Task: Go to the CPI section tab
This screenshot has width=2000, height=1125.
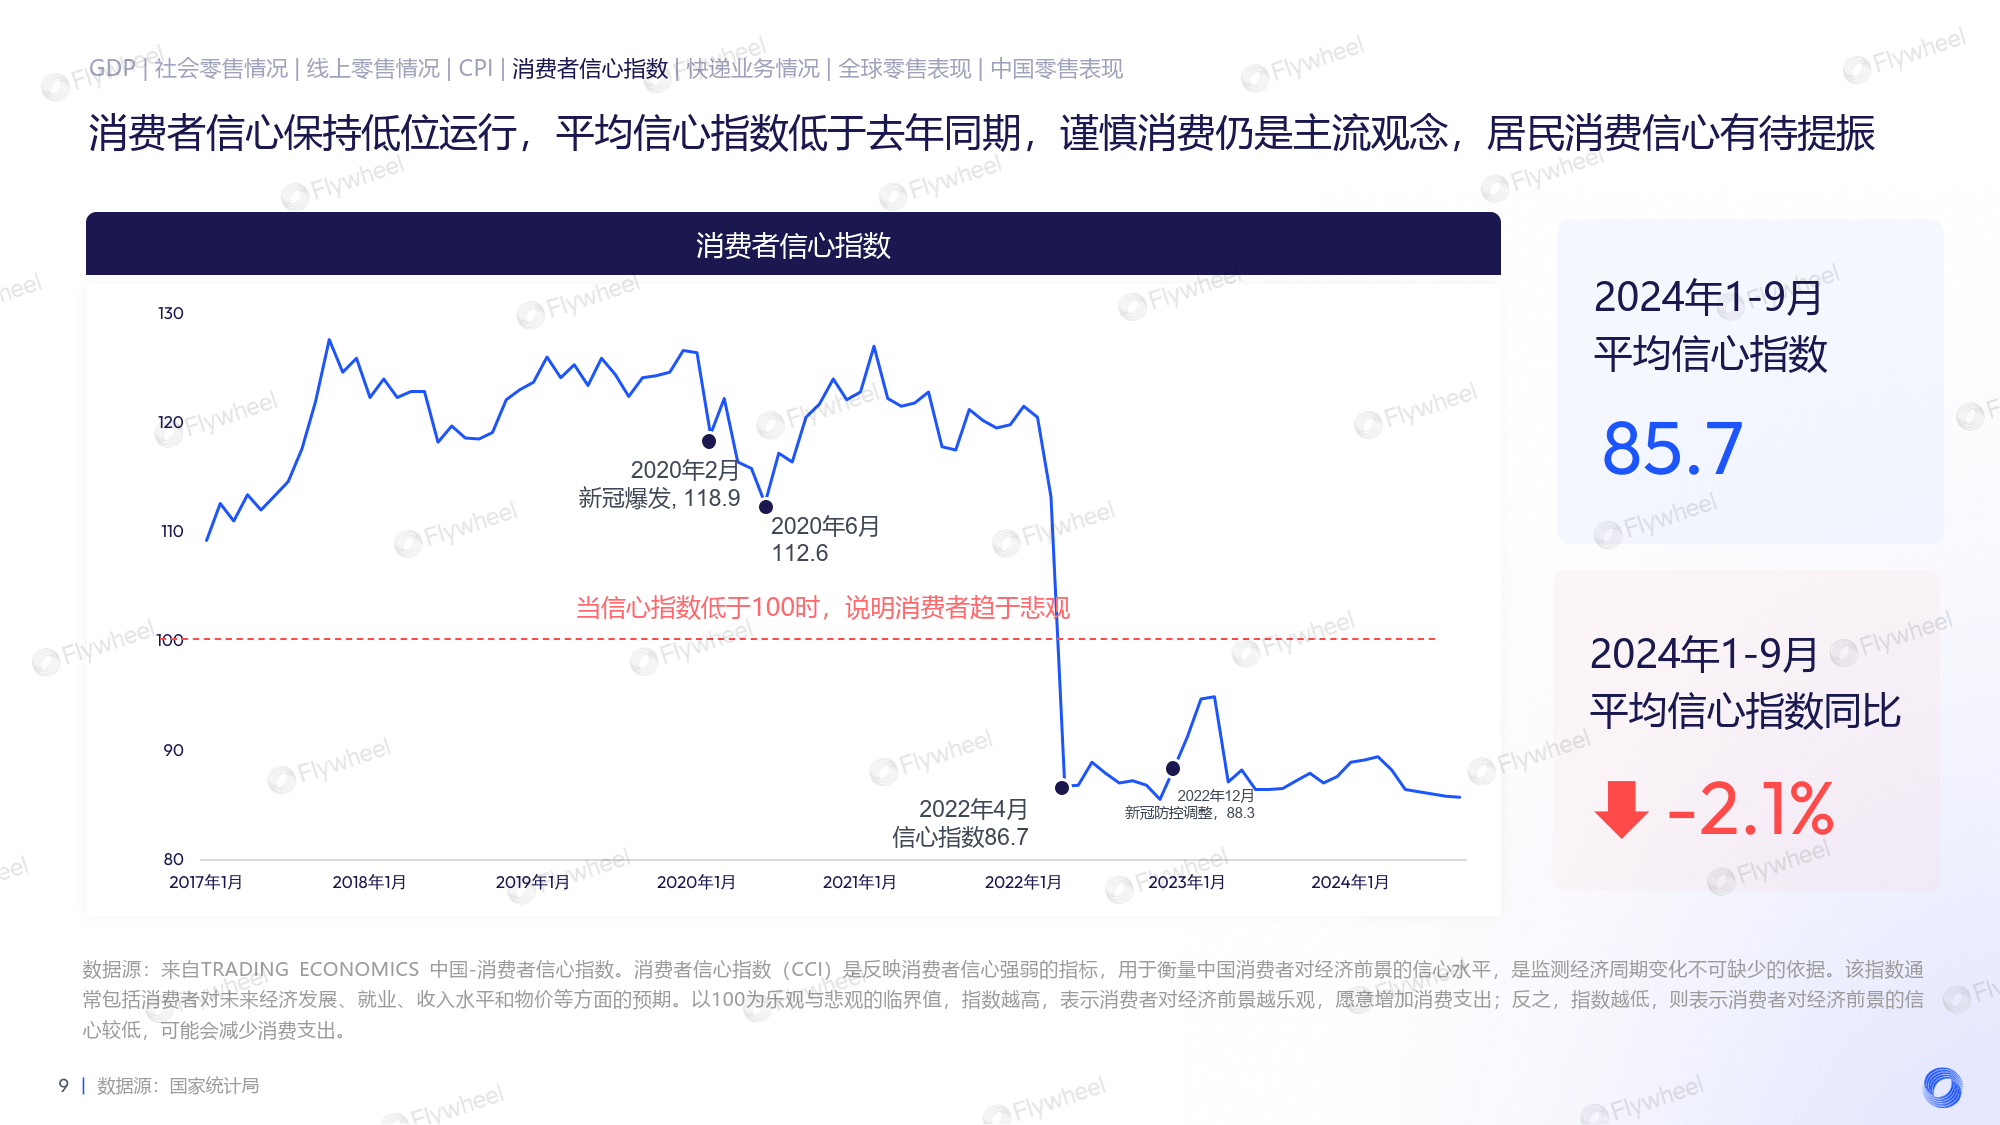Action: [476, 68]
